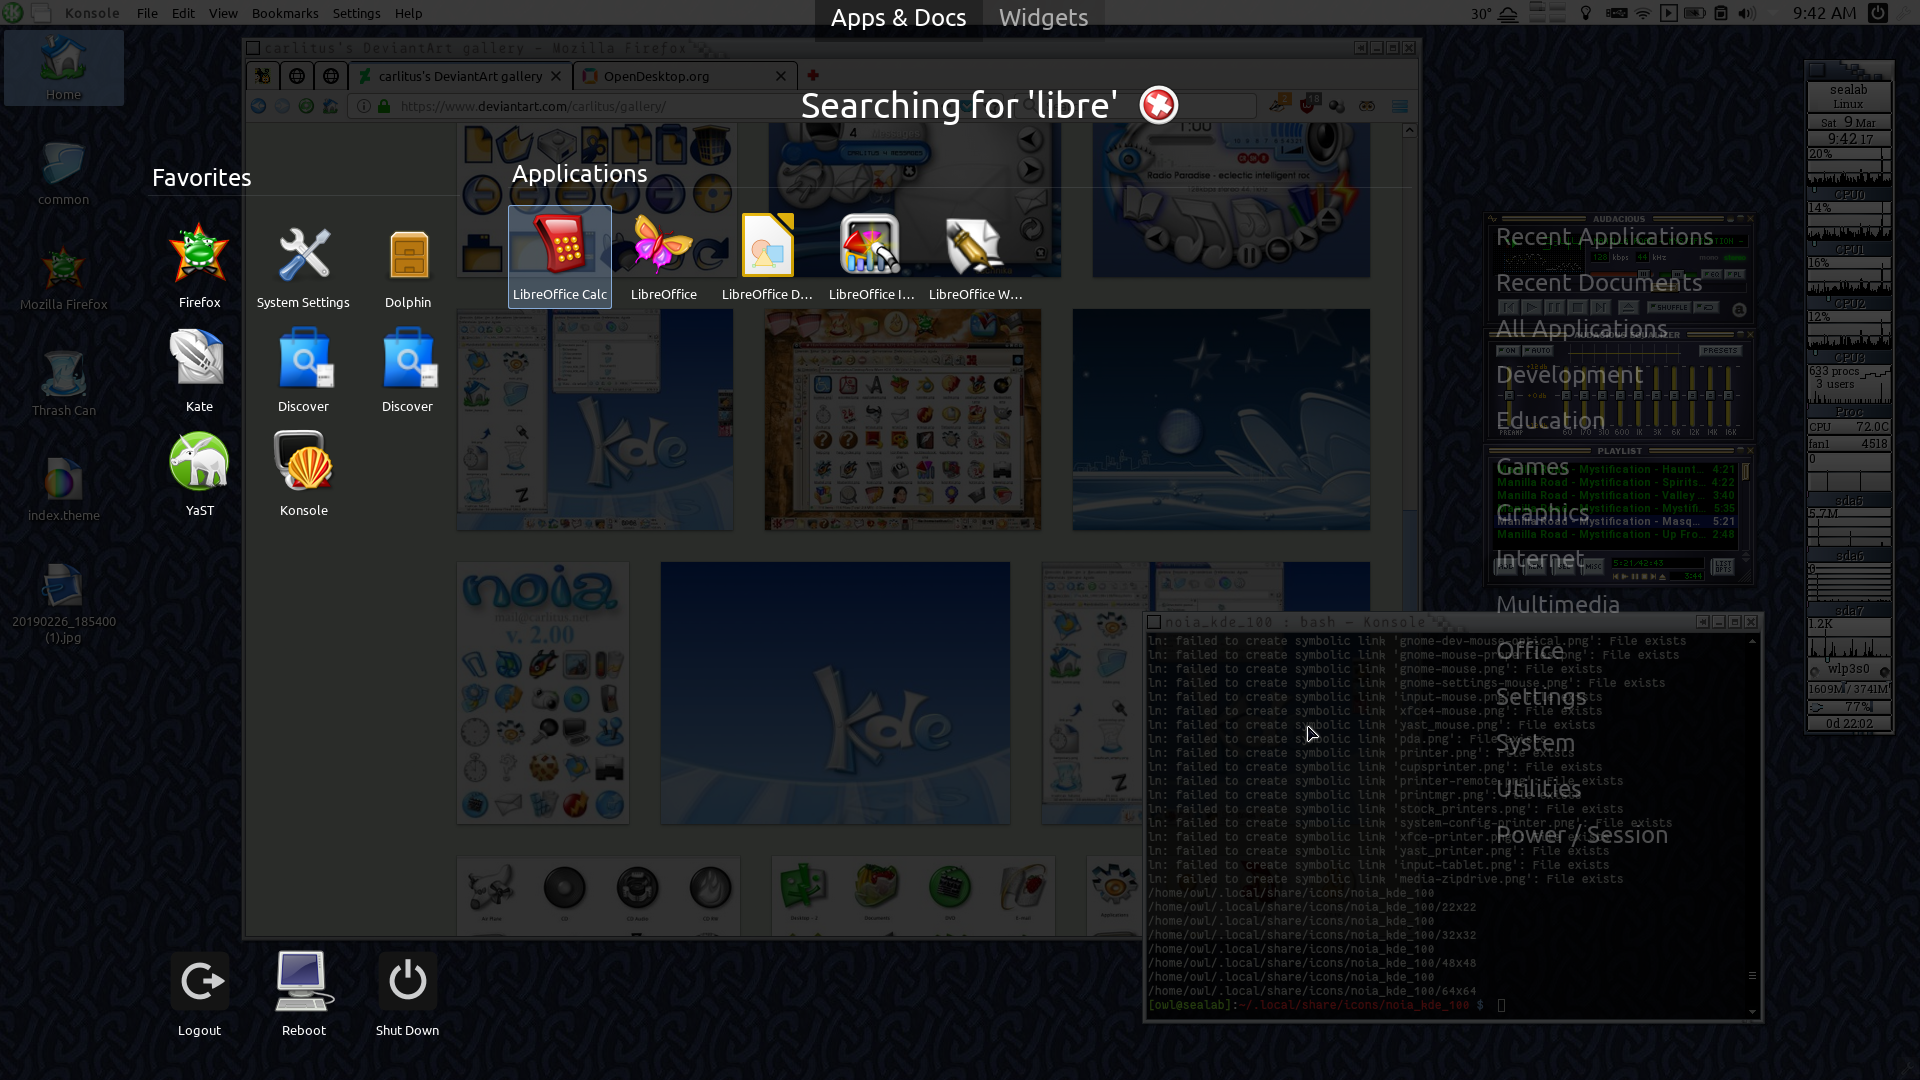Launch YaST from Favorites
Viewport: 1920px width, 1080px height.
(x=199, y=474)
